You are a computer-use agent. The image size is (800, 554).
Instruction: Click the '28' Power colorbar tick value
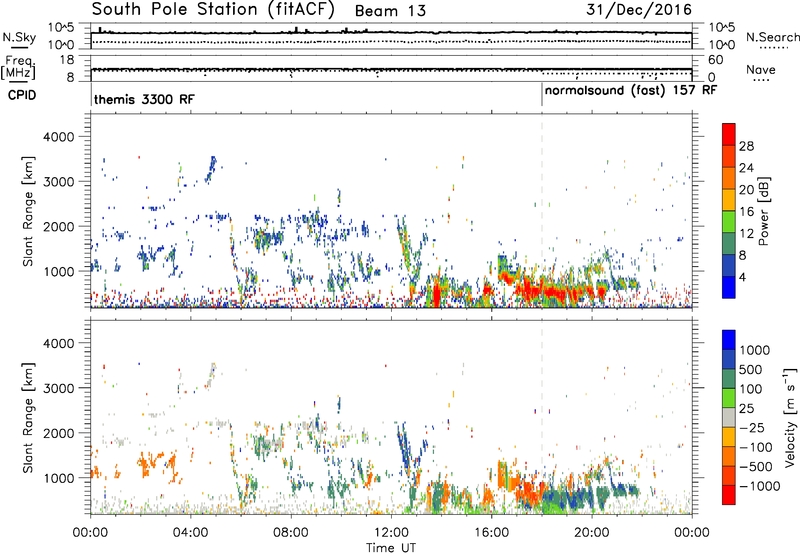pos(746,146)
